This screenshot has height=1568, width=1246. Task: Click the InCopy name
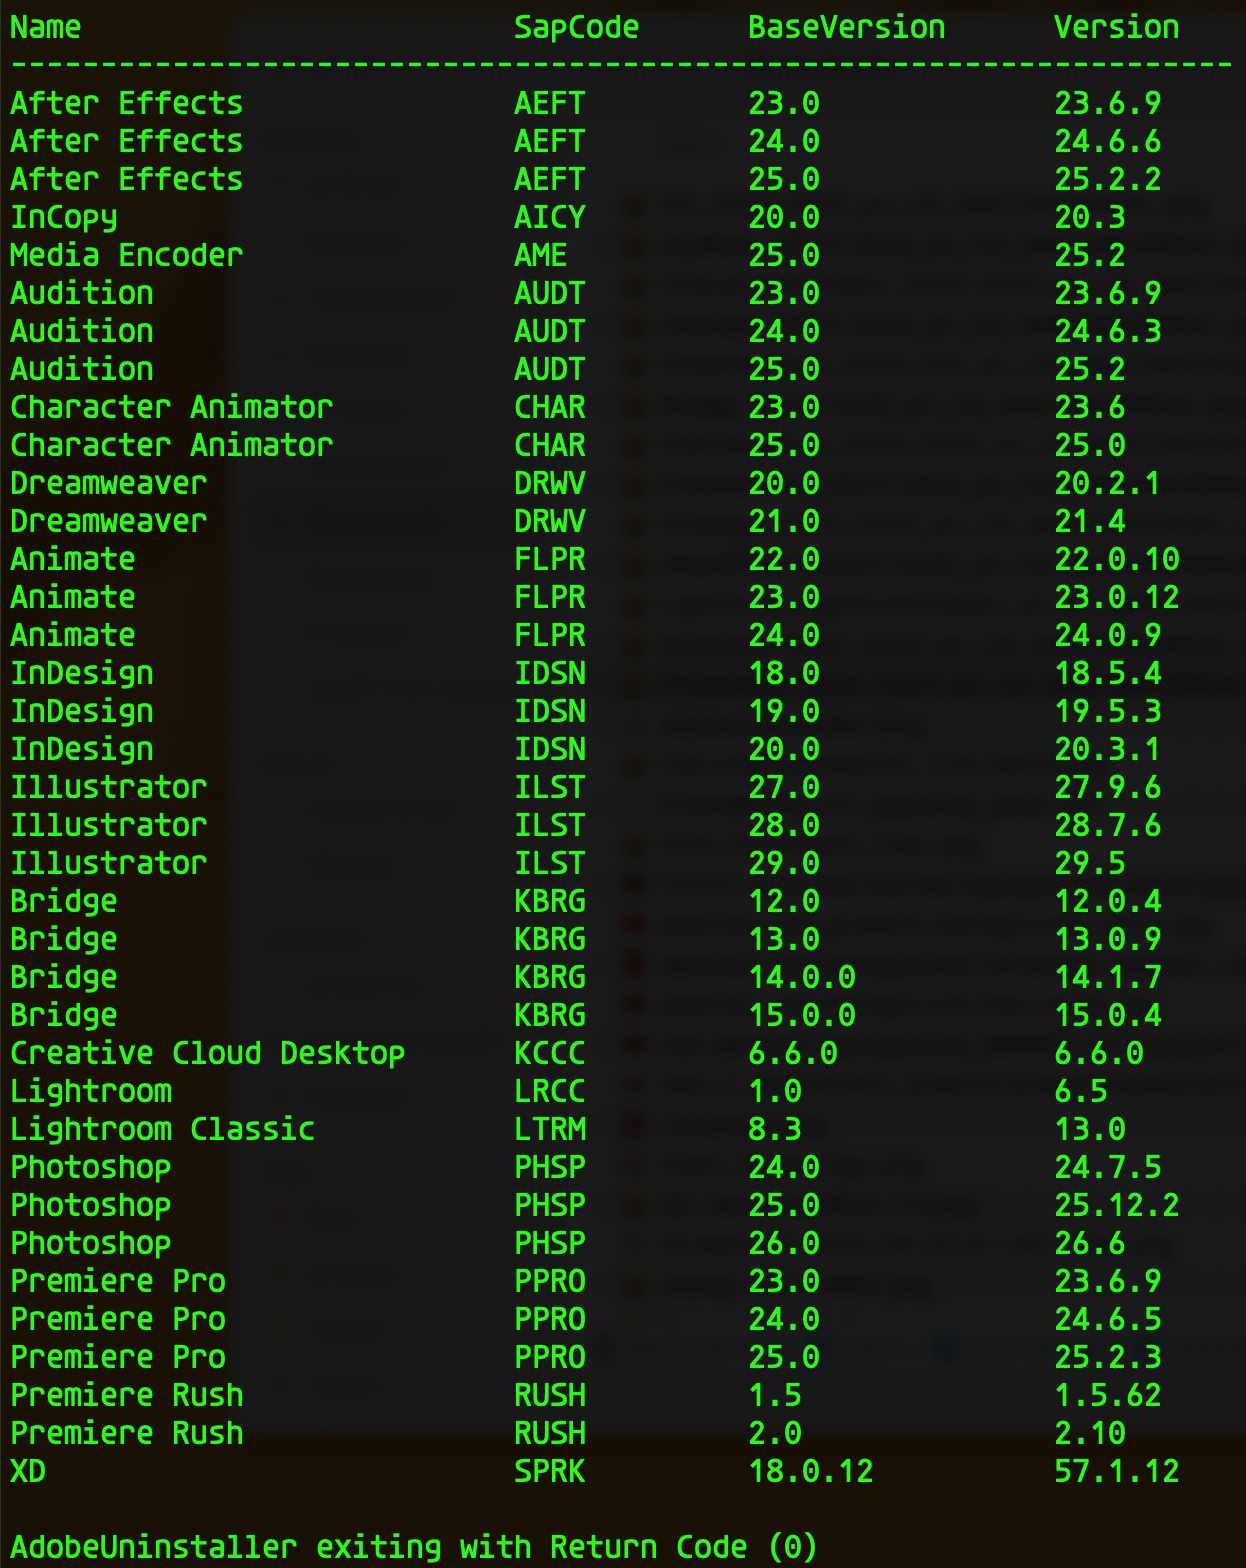point(64,217)
